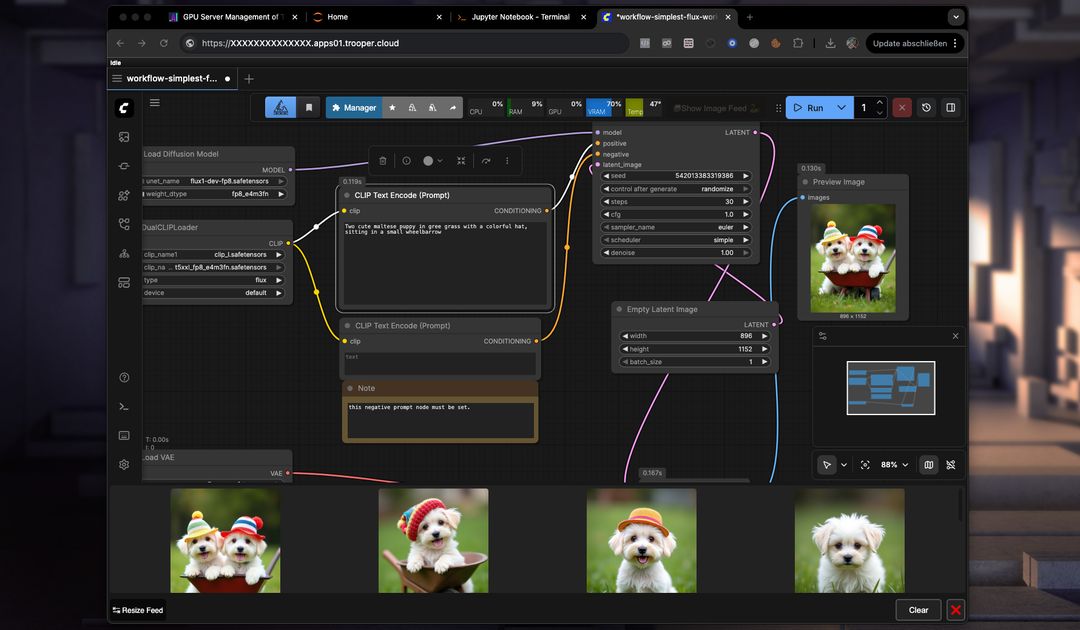The image size is (1080, 630).
Task: Click the first puppy thumbnail in image feed
Action: click(225, 540)
